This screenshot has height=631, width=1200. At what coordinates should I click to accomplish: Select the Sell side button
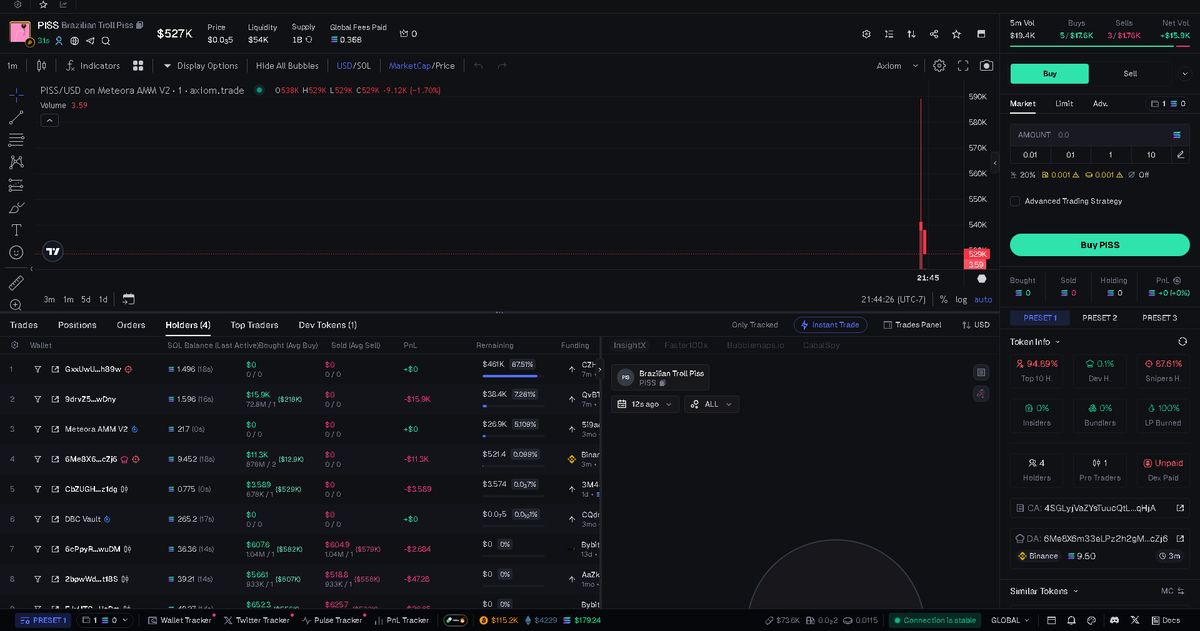[x=1130, y=73]
